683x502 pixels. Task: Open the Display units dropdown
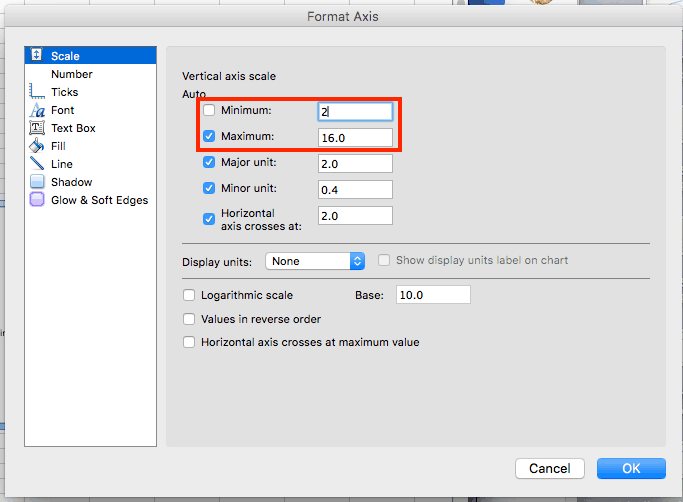point(316,261)
